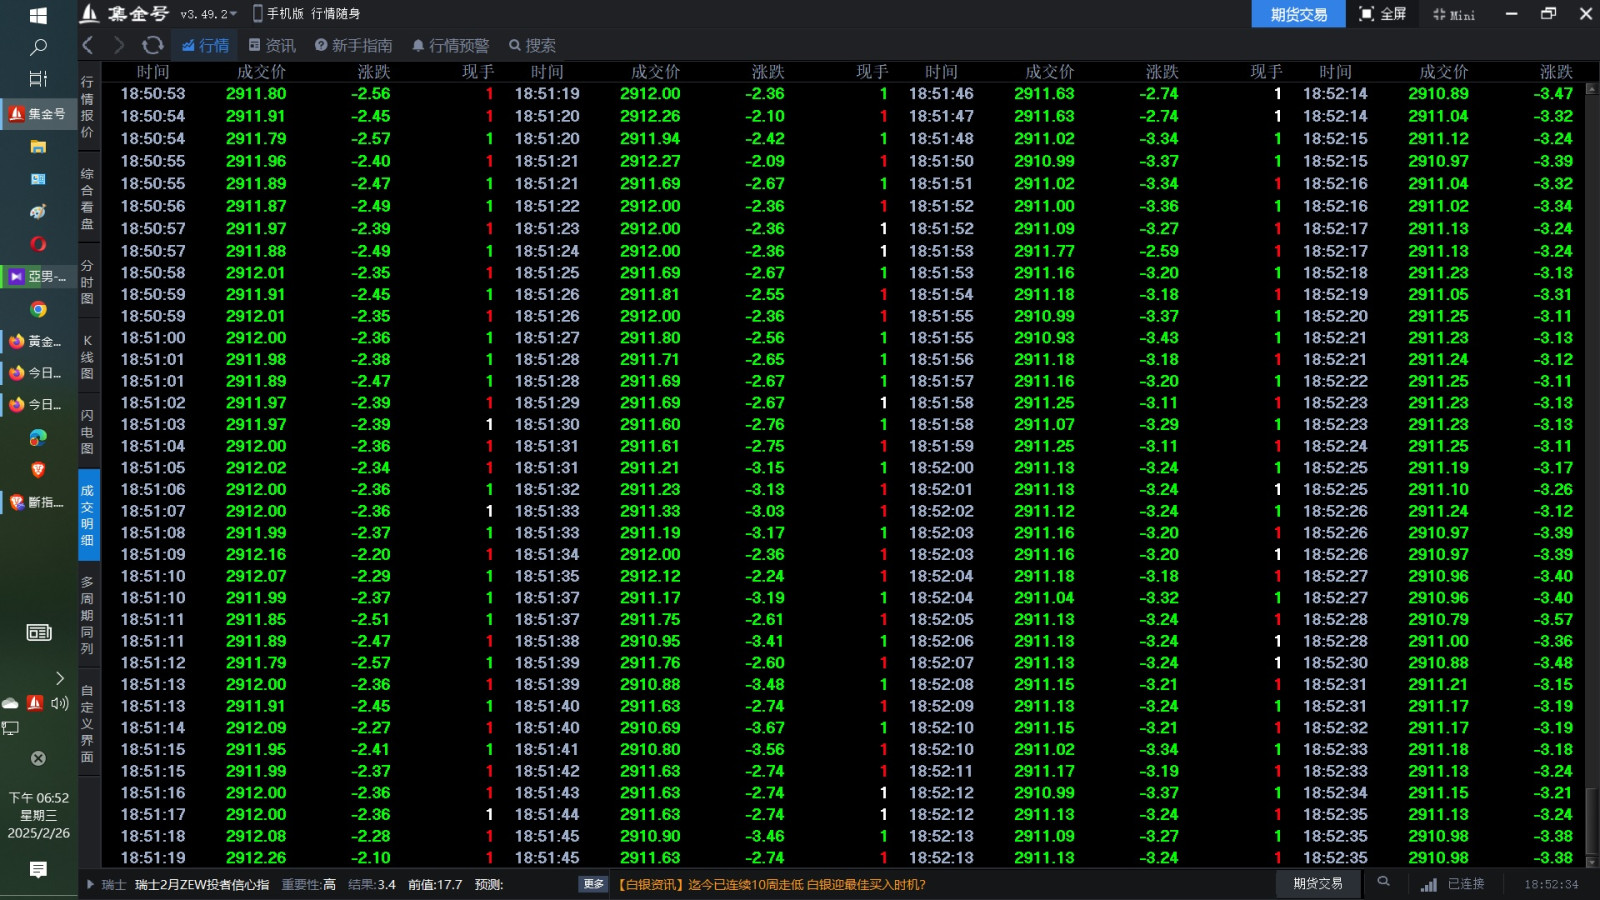The height and width of the screenshot is (900, 1600).
Task: Open the taskbar clock showing 下午 06:52
Action: click(38, 815)
